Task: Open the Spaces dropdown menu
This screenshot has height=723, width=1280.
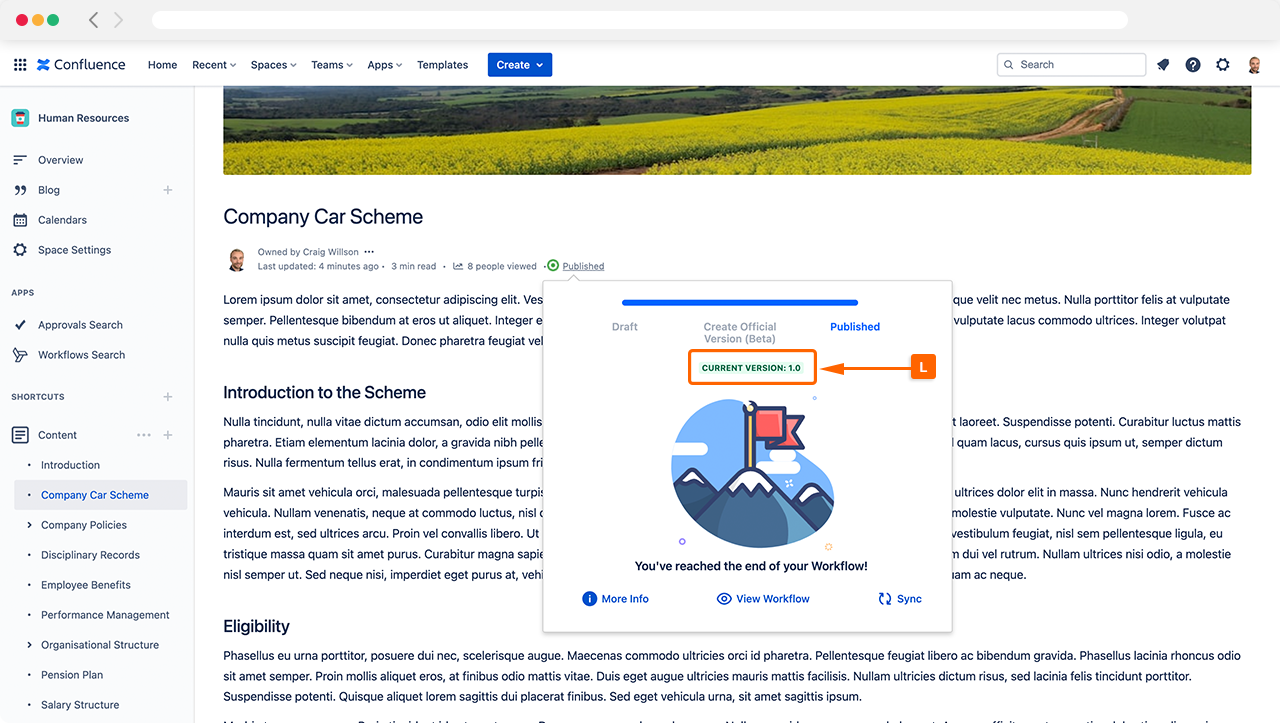Action: click(273, 65)
